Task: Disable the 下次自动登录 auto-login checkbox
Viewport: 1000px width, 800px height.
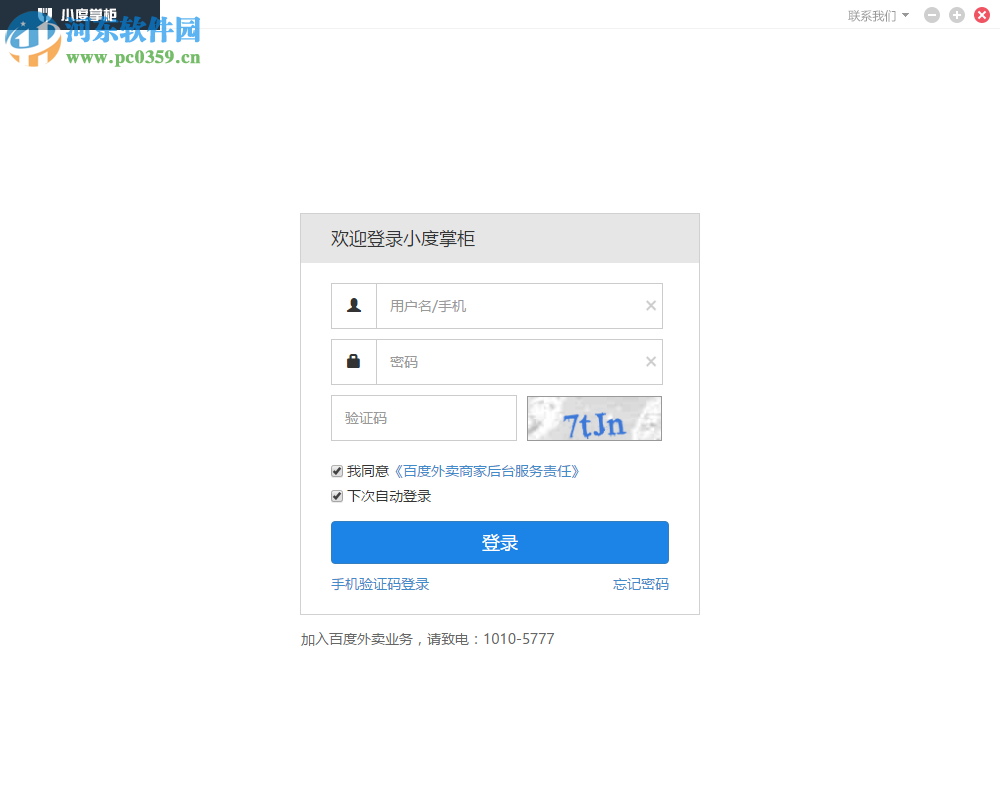Action: click(337, 496)
